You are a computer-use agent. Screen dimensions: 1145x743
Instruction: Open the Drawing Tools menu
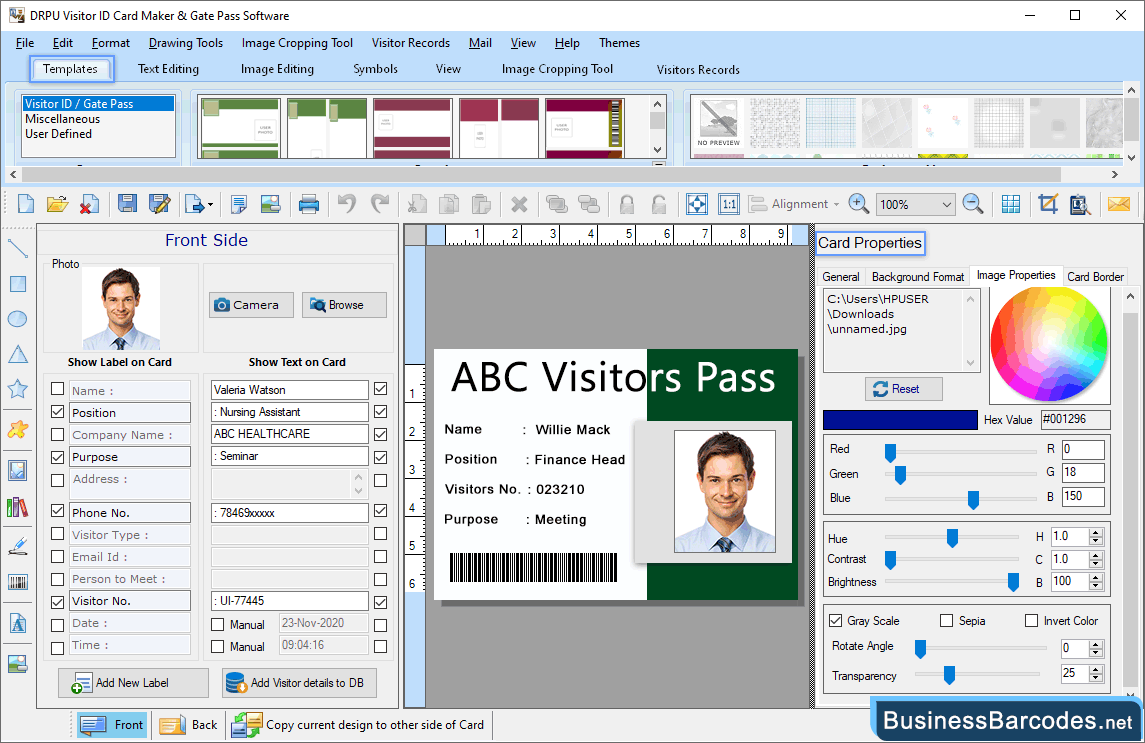[185, 43]
